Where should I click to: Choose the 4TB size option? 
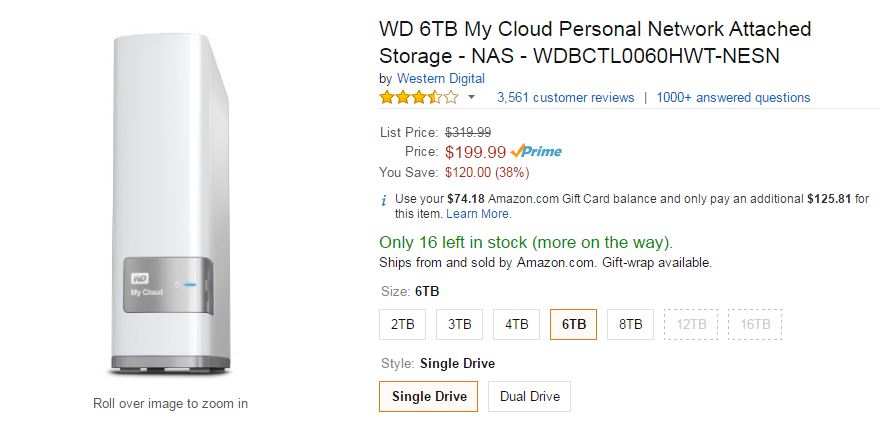517,324
